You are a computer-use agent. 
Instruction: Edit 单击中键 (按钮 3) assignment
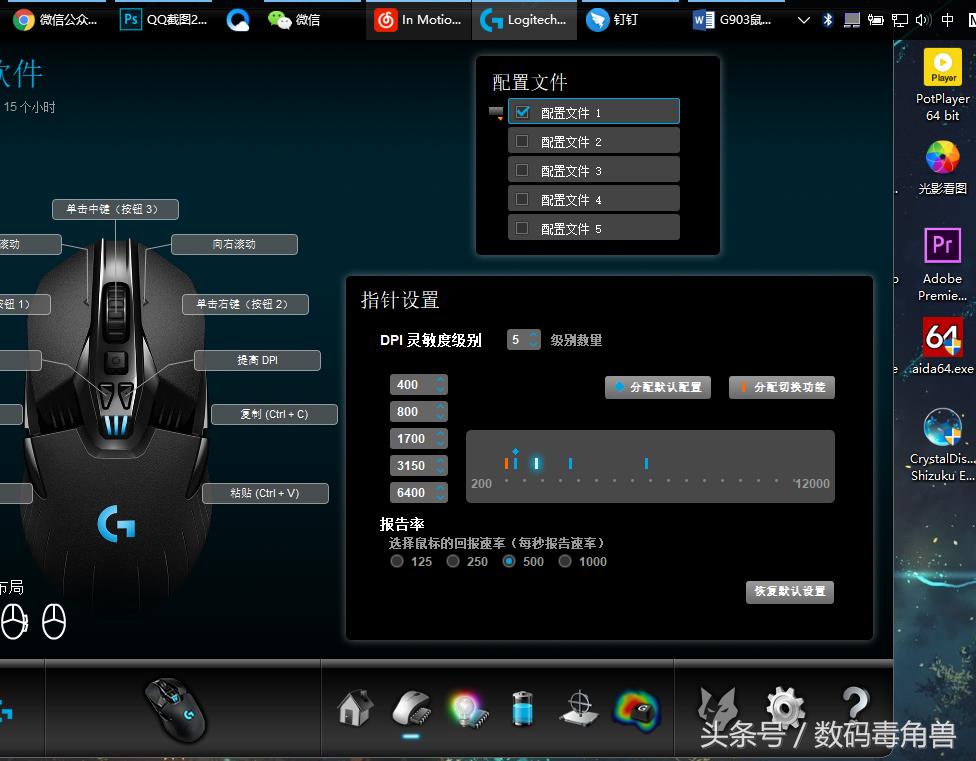click(x=115, y=209)
